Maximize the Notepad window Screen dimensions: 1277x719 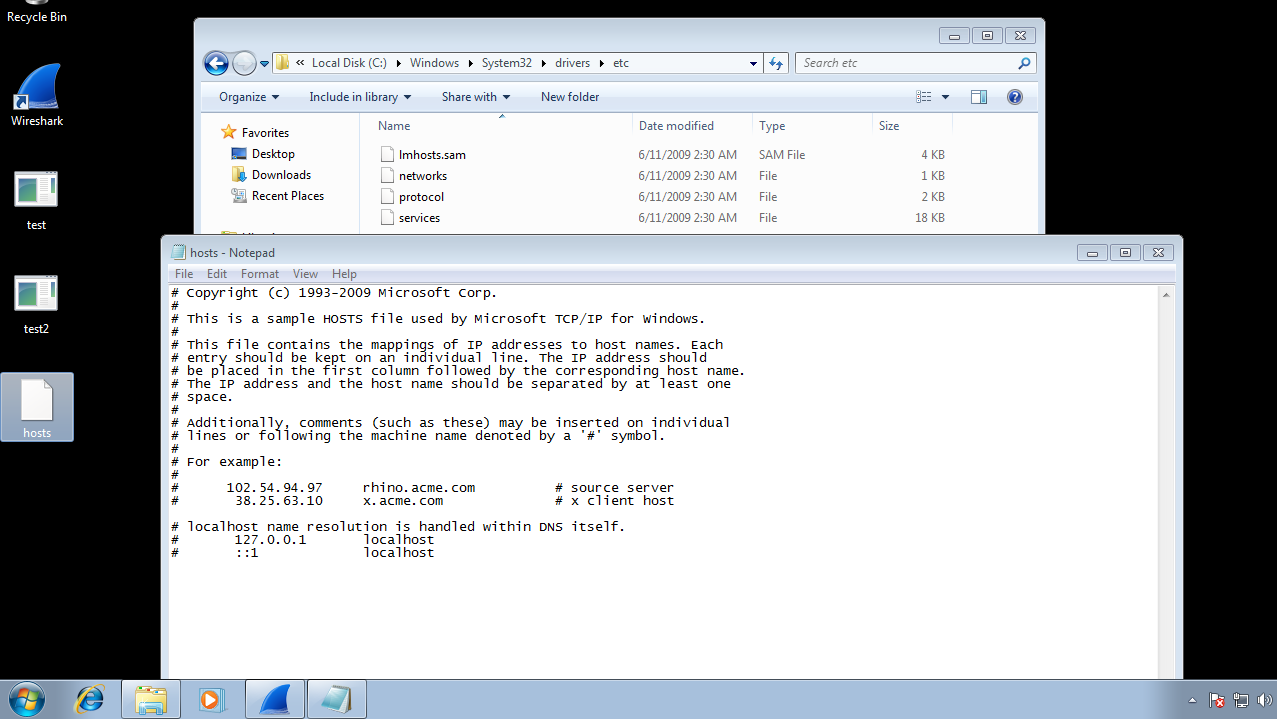(x=1125, y=253)
